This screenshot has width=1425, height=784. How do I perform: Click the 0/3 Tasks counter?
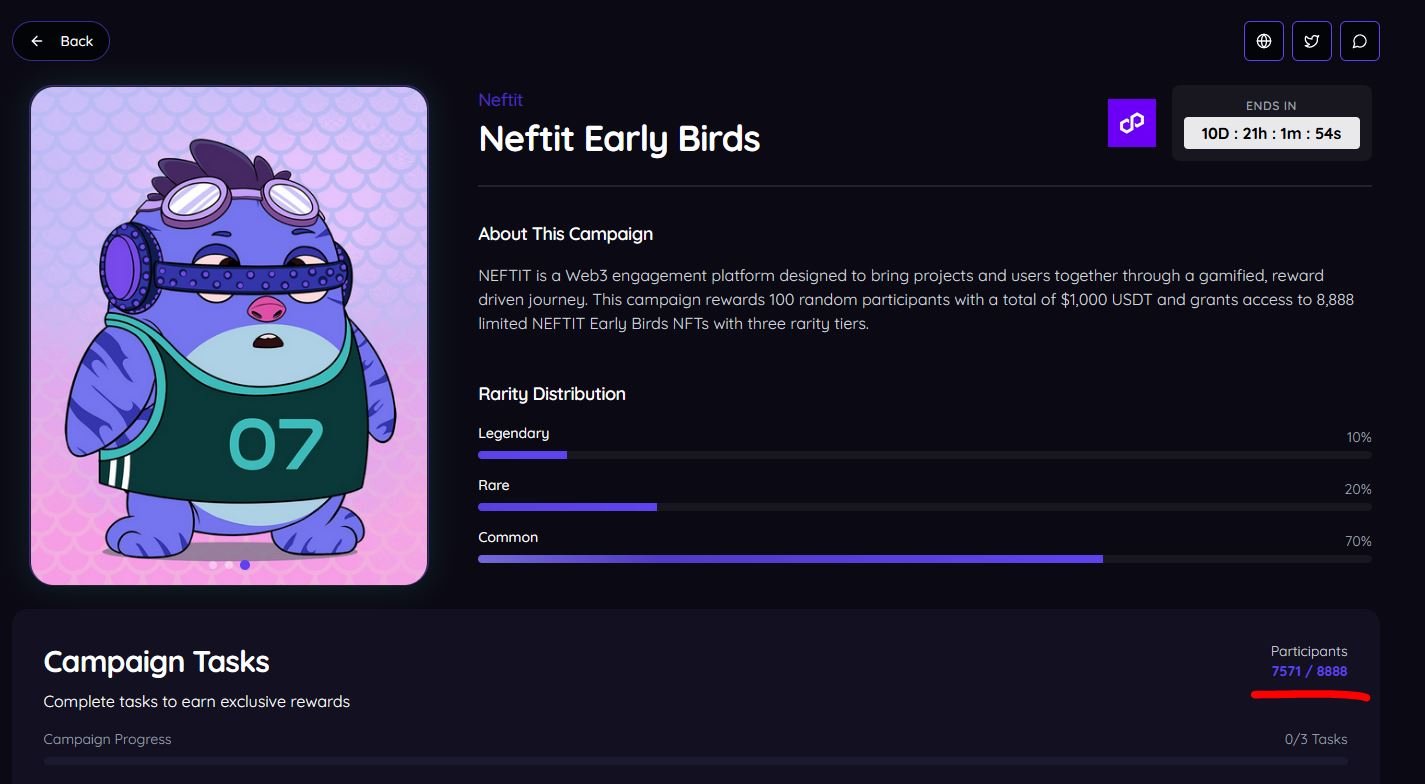tap(1316, 740)
